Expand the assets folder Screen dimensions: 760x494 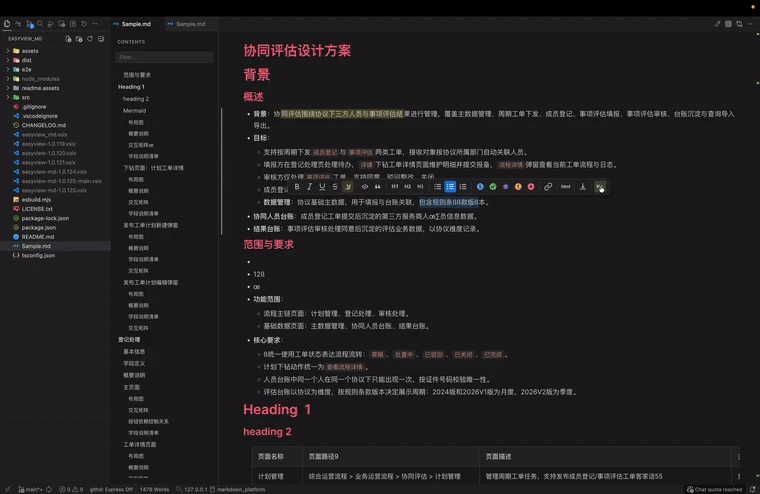[55, 51]
